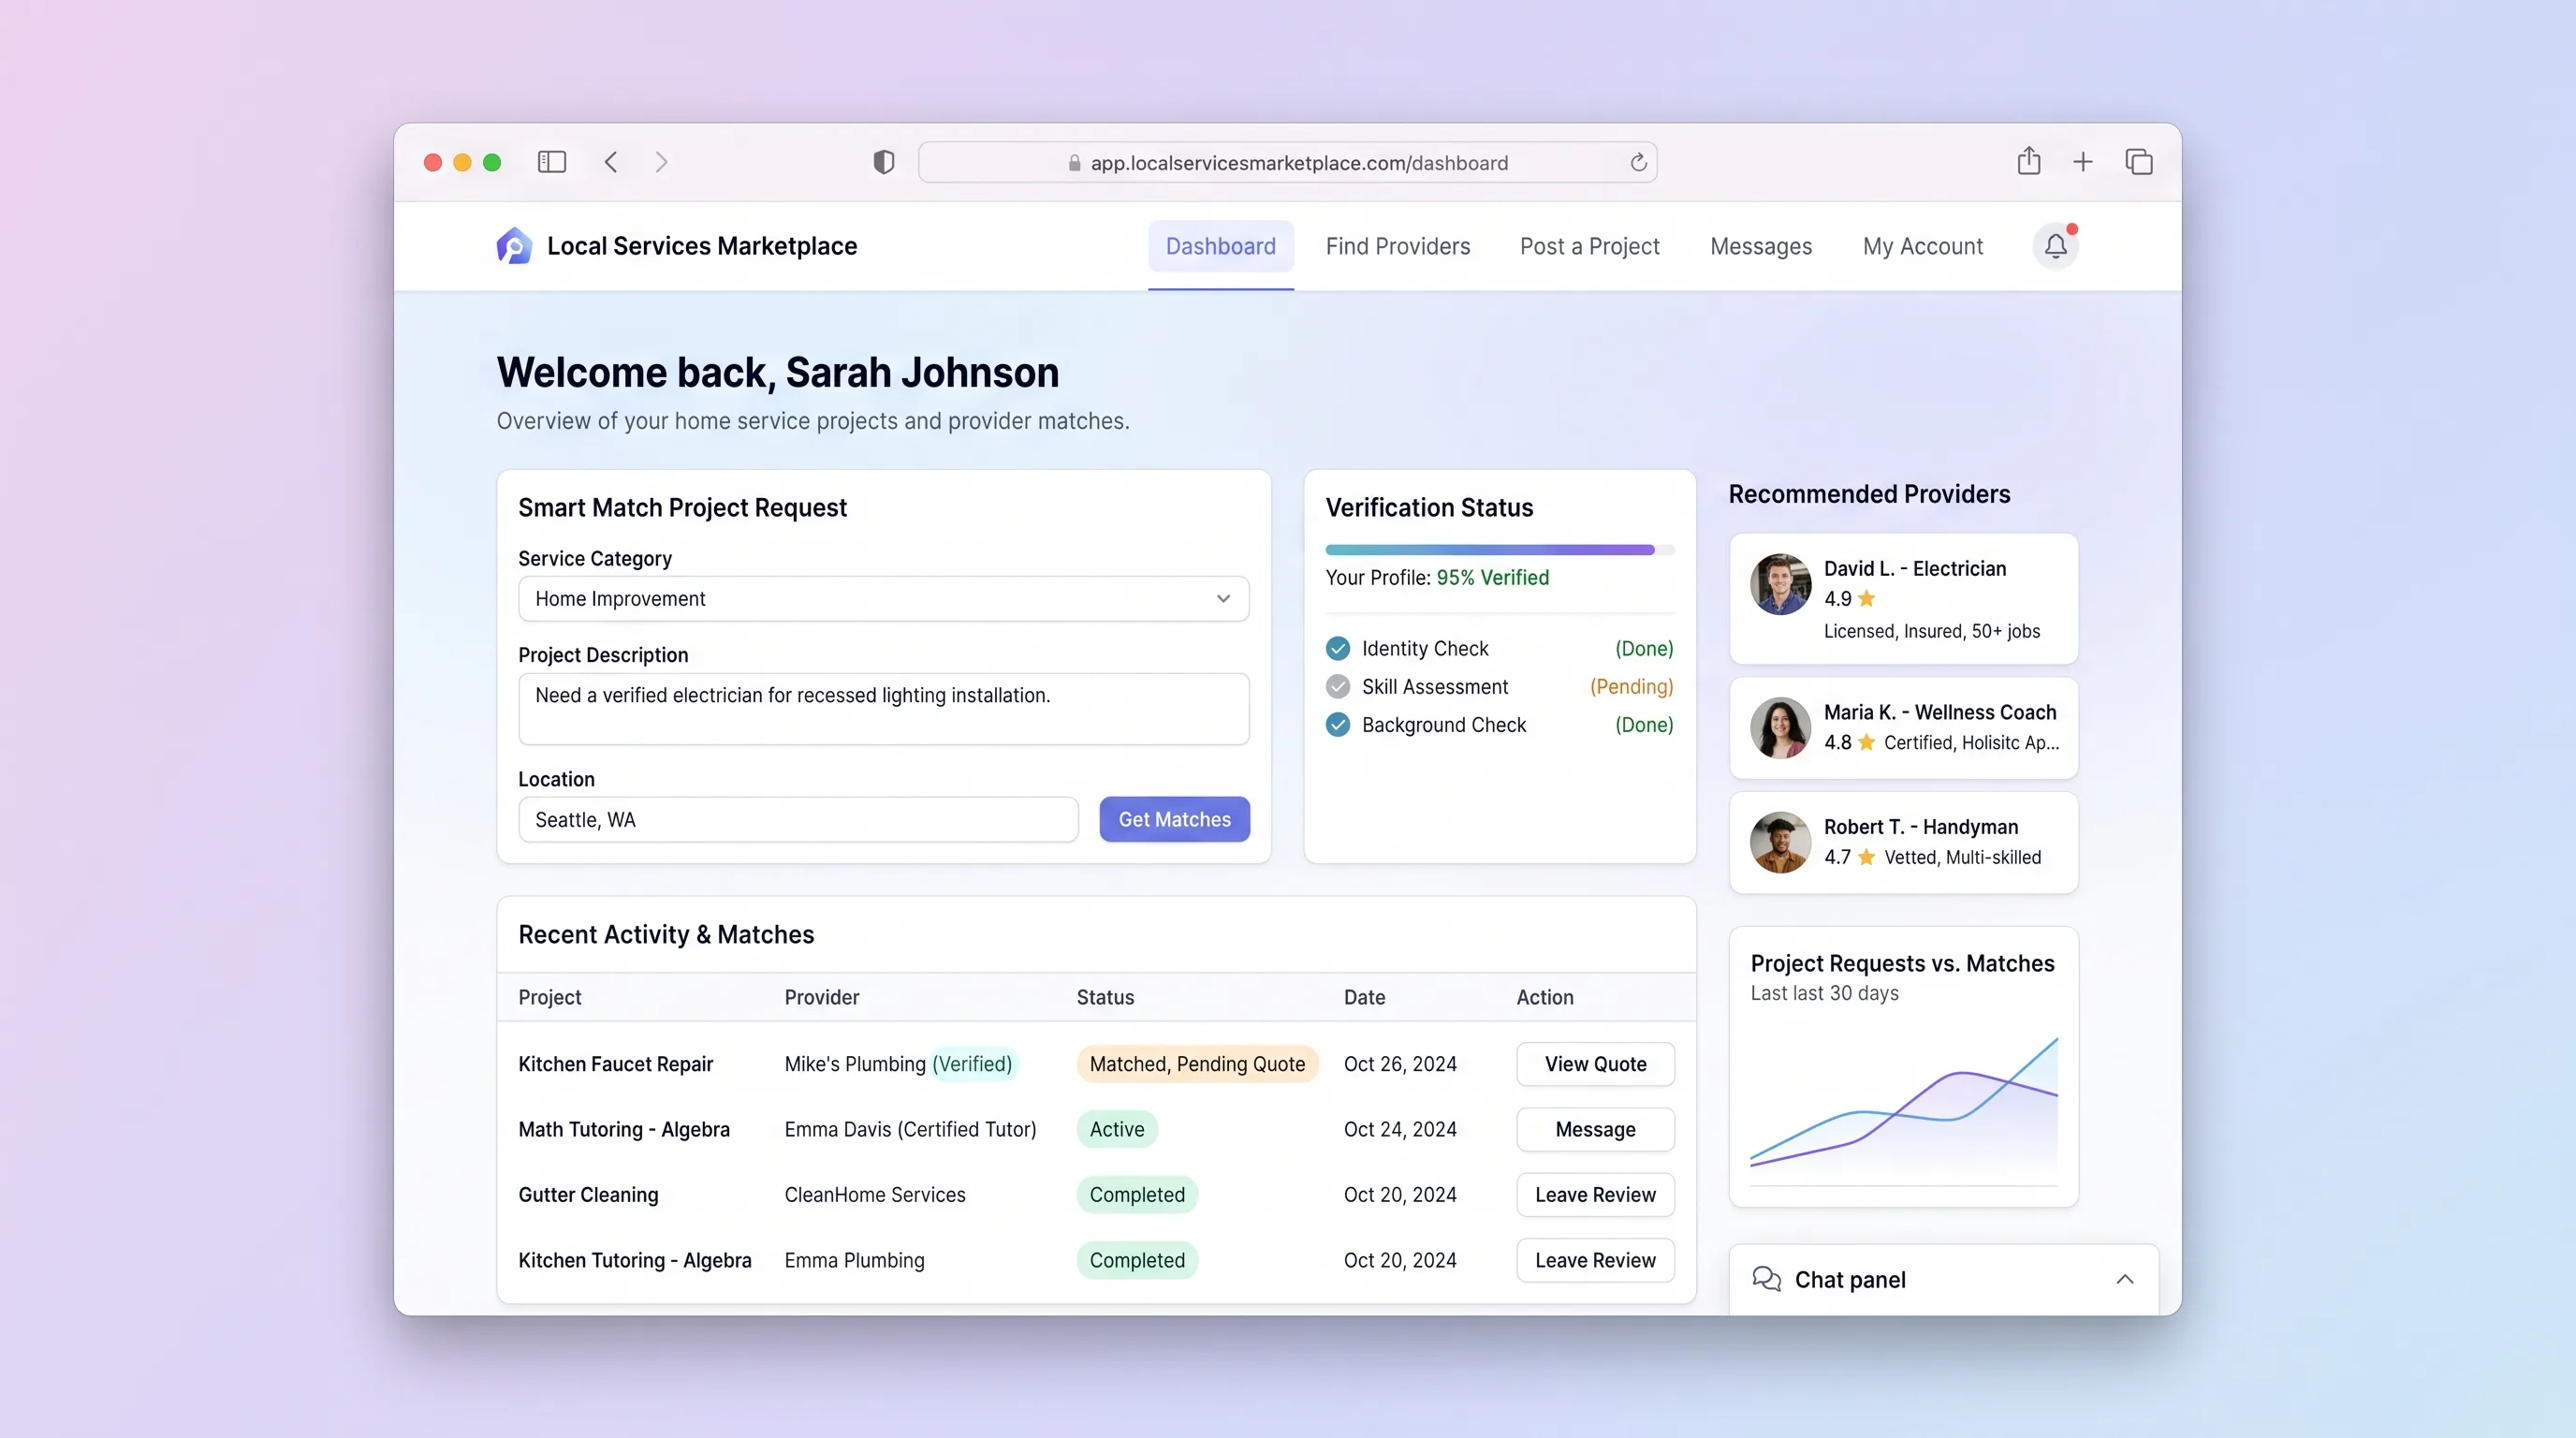Viewport: 2576px width, 1438px height.
Task: Click the Date column header
Action: 1364,997
